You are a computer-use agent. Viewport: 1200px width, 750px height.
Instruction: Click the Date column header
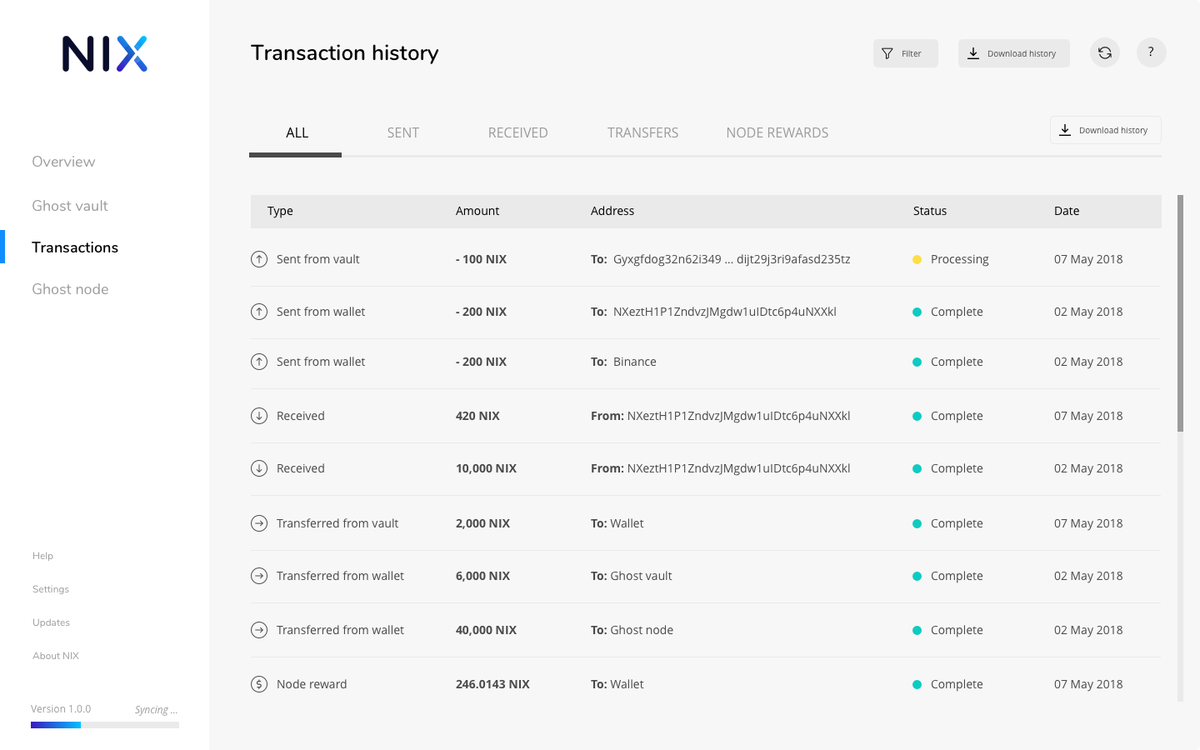click(x=1067, y=211)
